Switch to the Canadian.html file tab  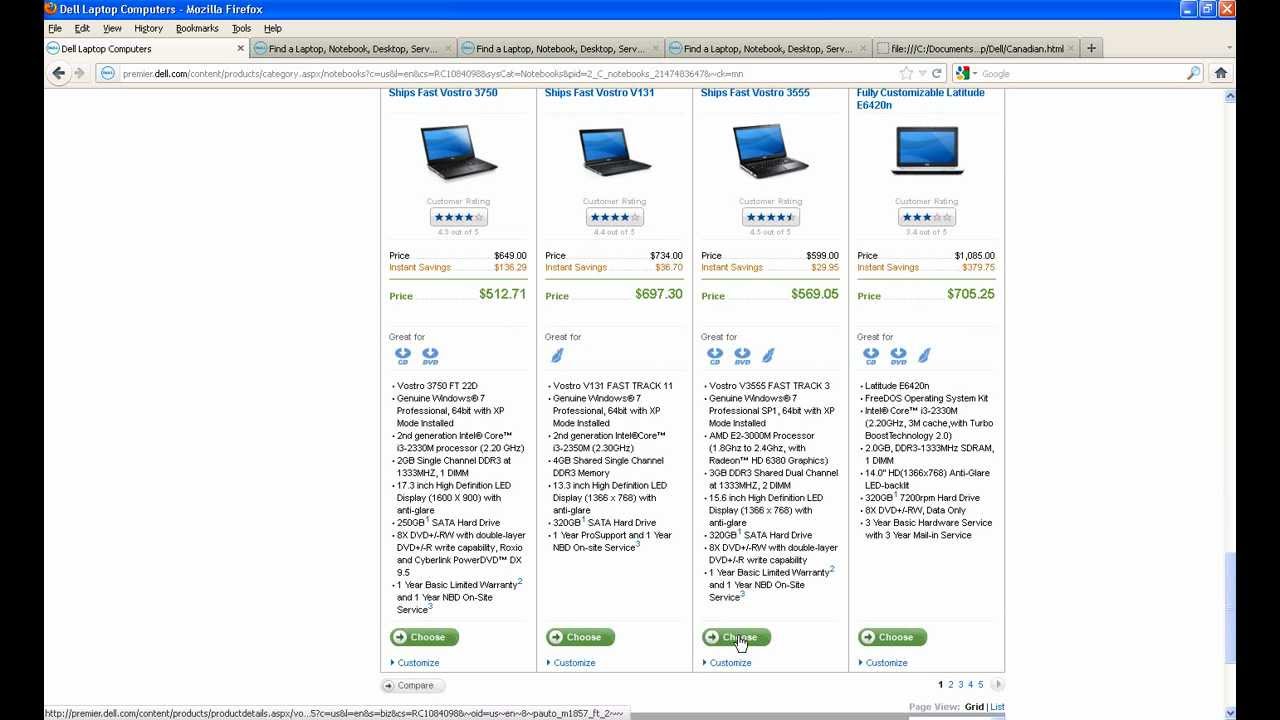(x=976, y=48)
